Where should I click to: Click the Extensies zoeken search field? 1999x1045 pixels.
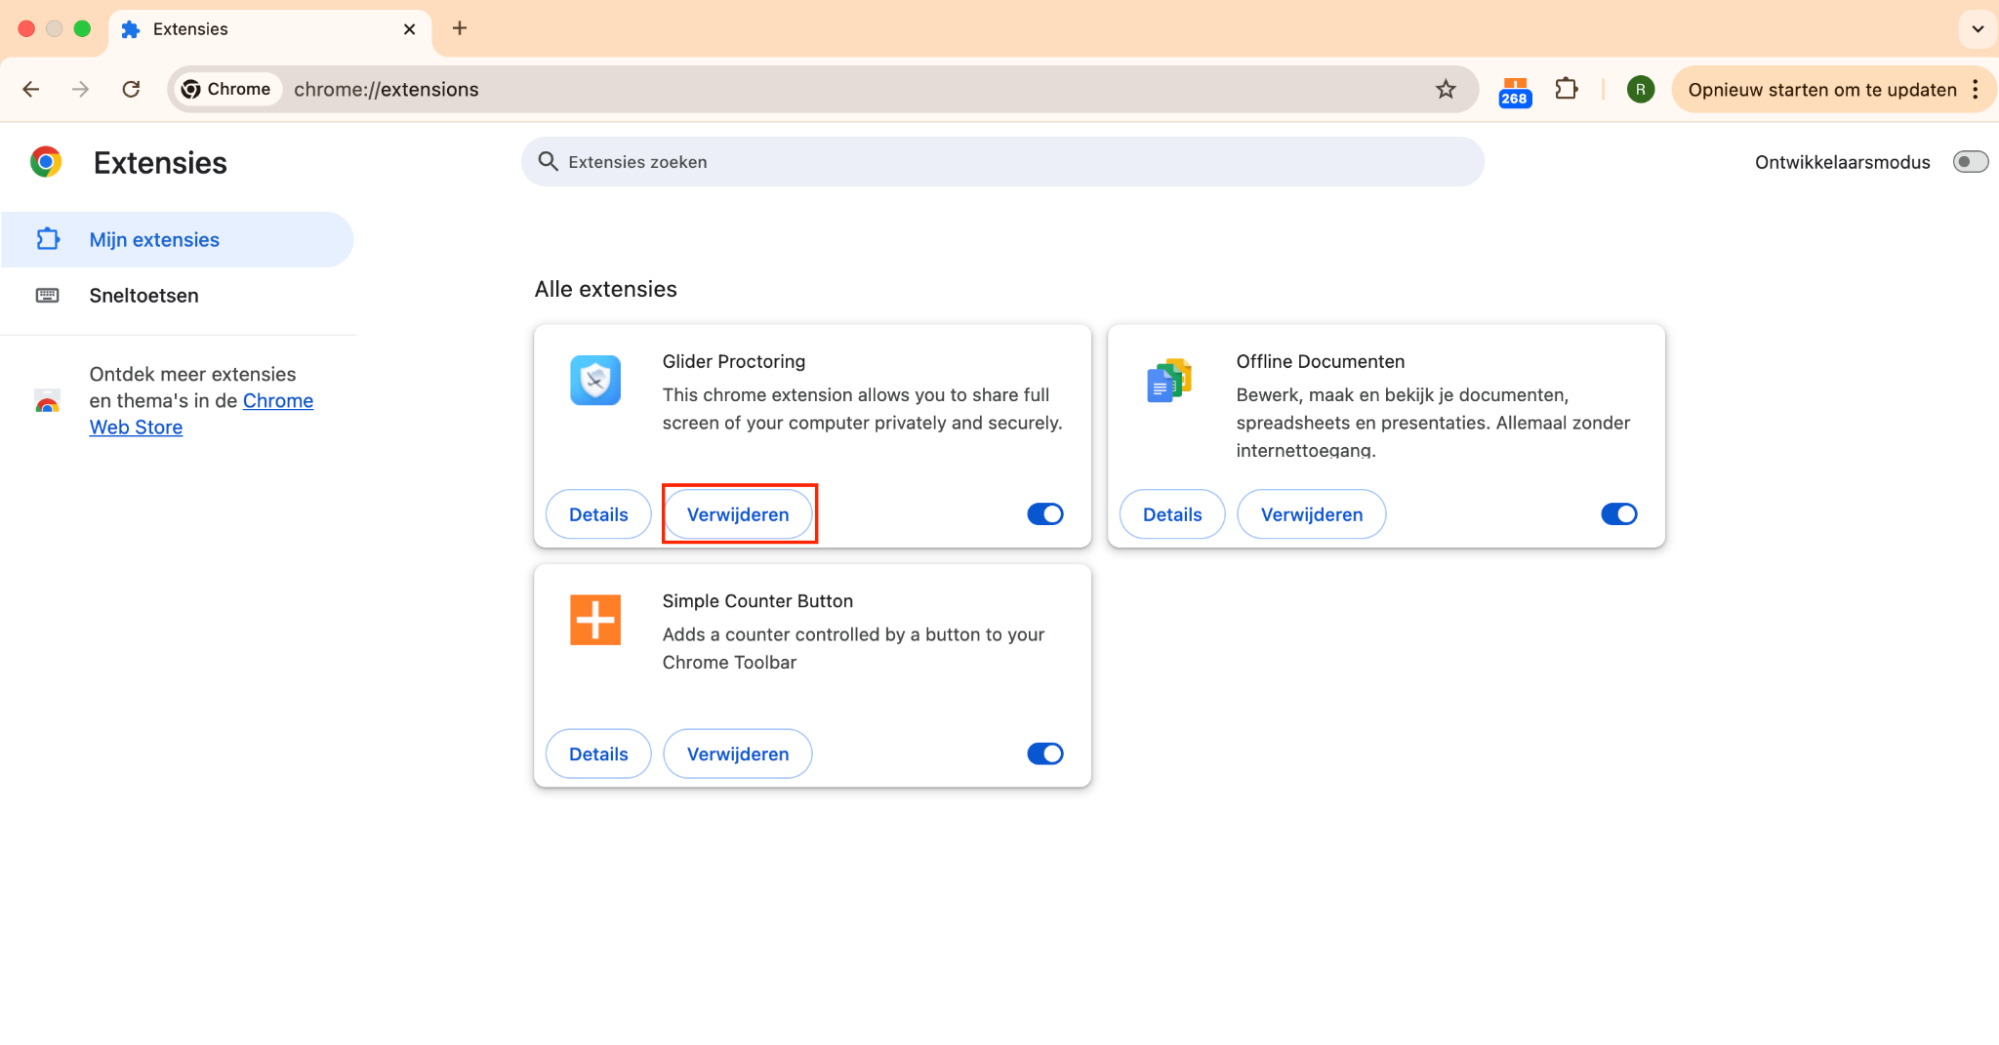point(1001,161)
